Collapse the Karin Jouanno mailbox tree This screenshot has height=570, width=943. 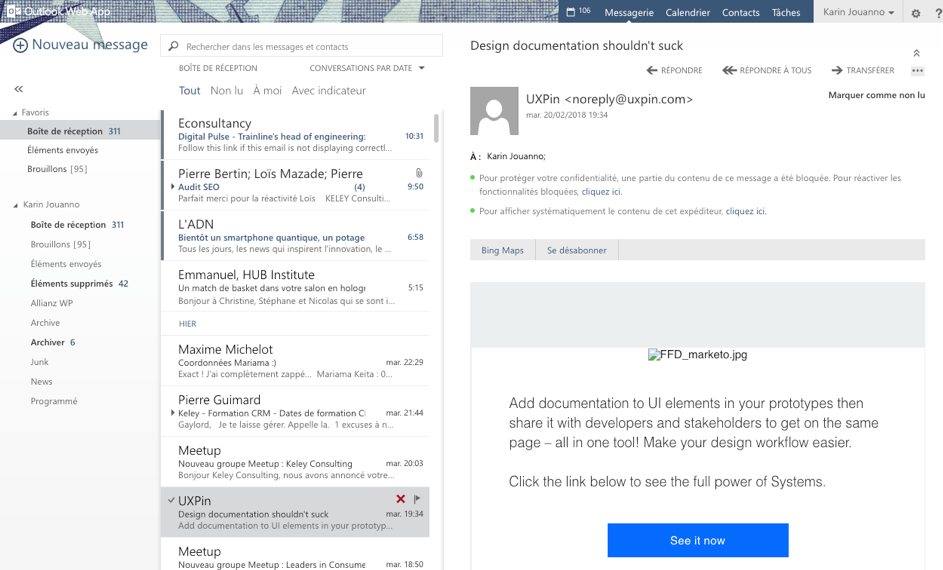16,205
